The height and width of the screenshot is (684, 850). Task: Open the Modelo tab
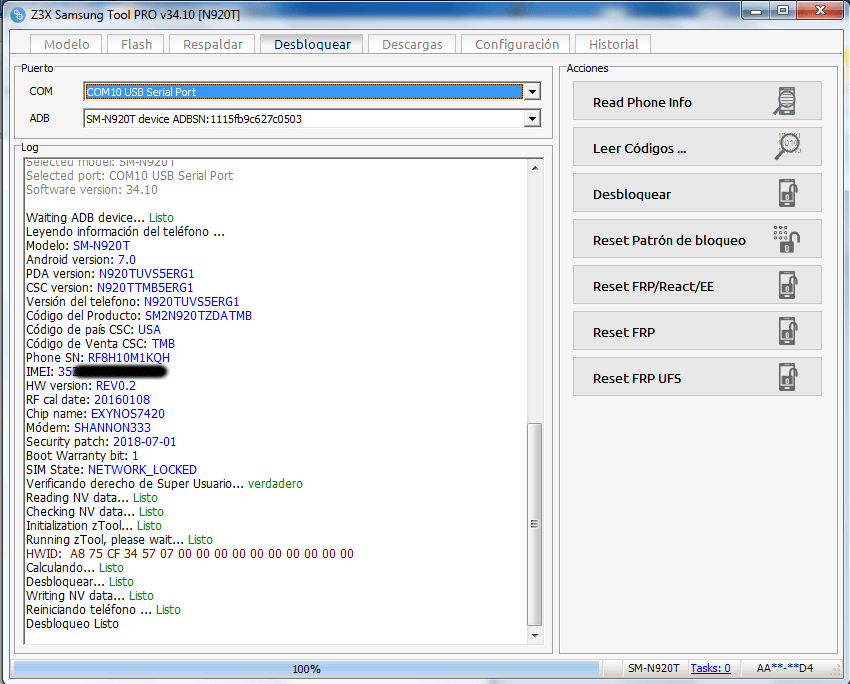coord(67,44)
